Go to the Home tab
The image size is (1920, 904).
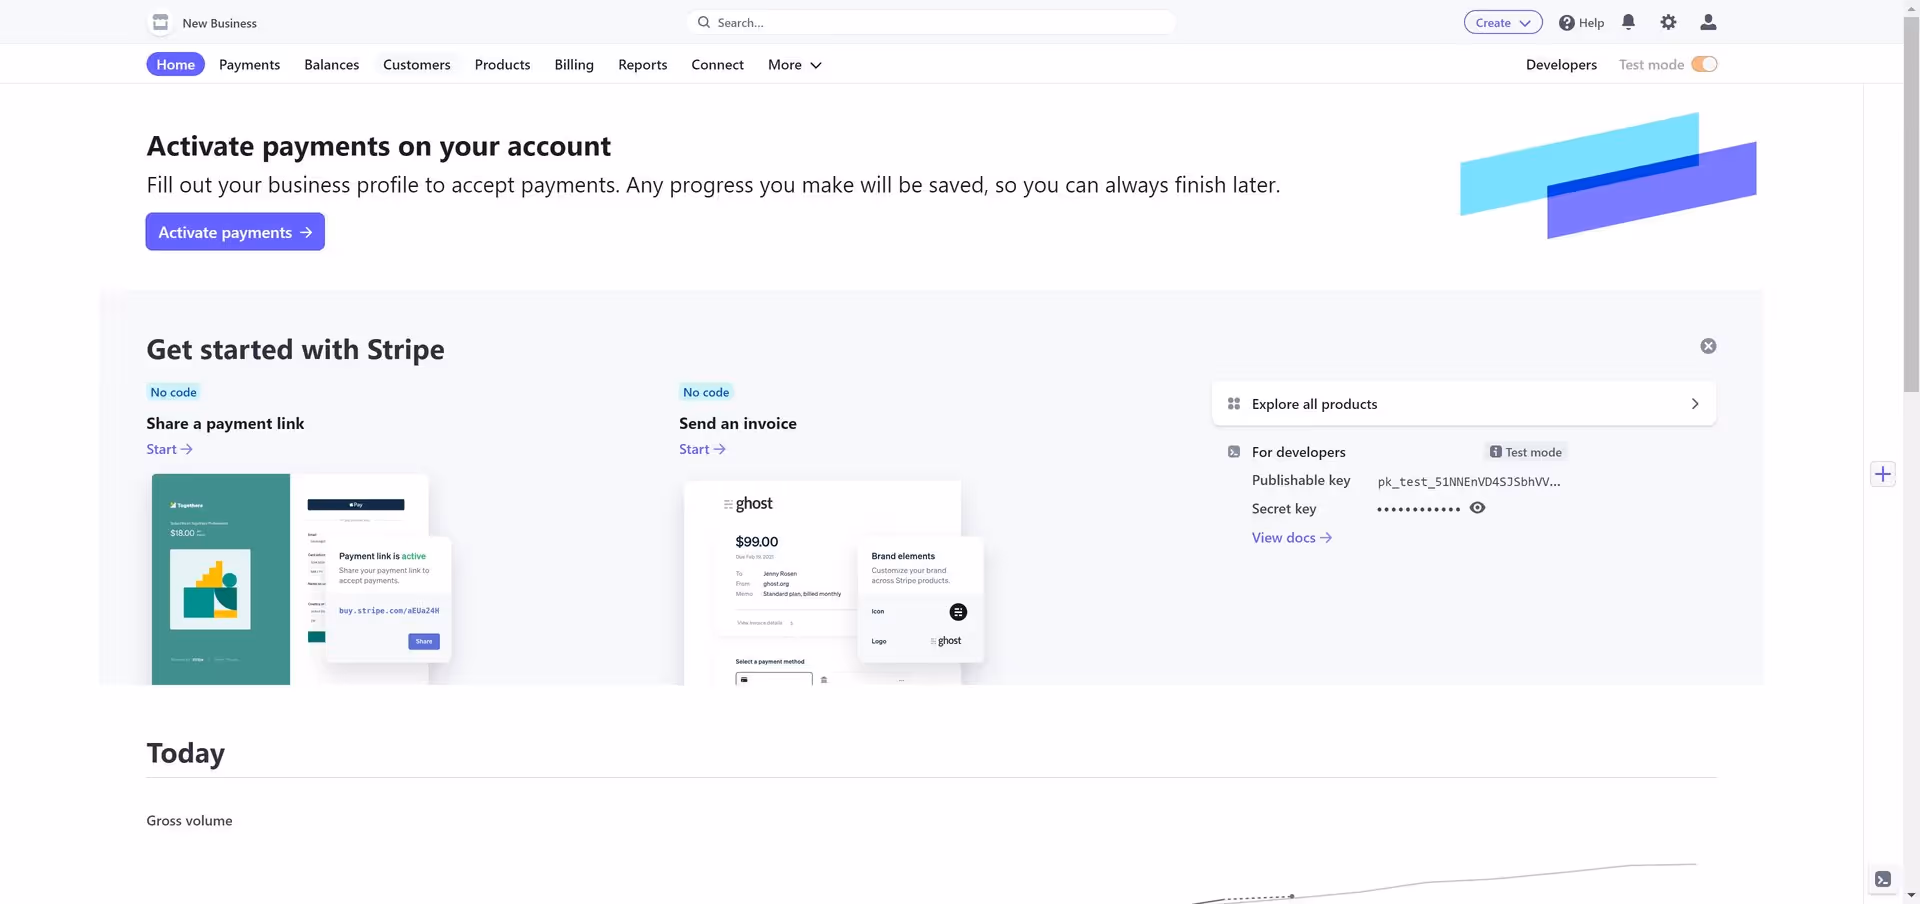pyautogui.click(x=176, y=64)
